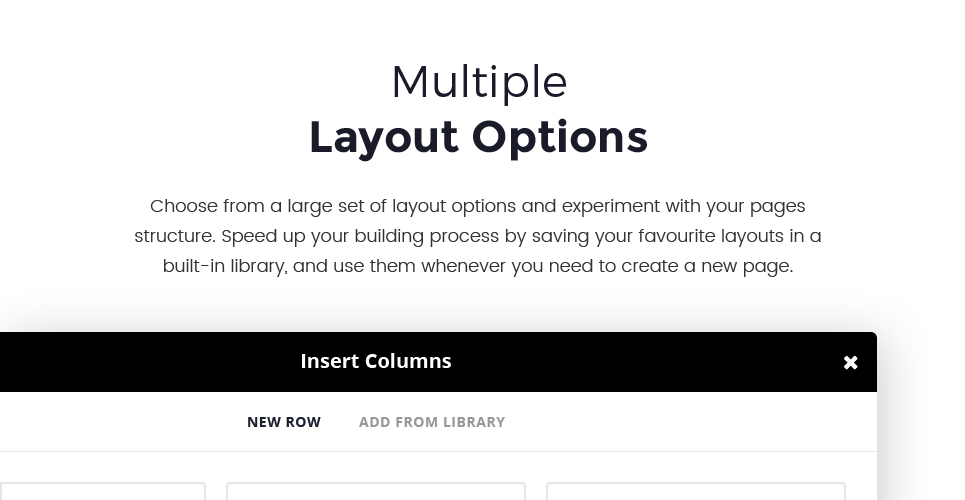Screen dimensions: 965x500
Task: Click the paragraph line starting with Choose
Action: click(478, 207)
